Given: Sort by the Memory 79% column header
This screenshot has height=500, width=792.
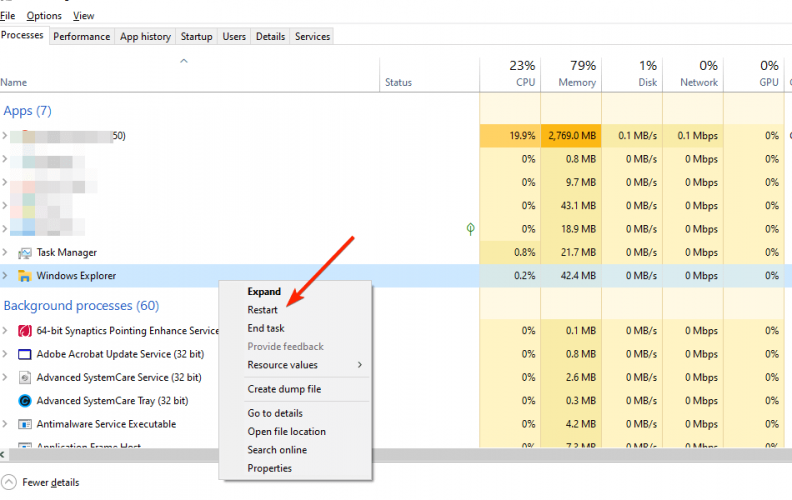Looking at the screenshot, I should [x=571, y=74].
